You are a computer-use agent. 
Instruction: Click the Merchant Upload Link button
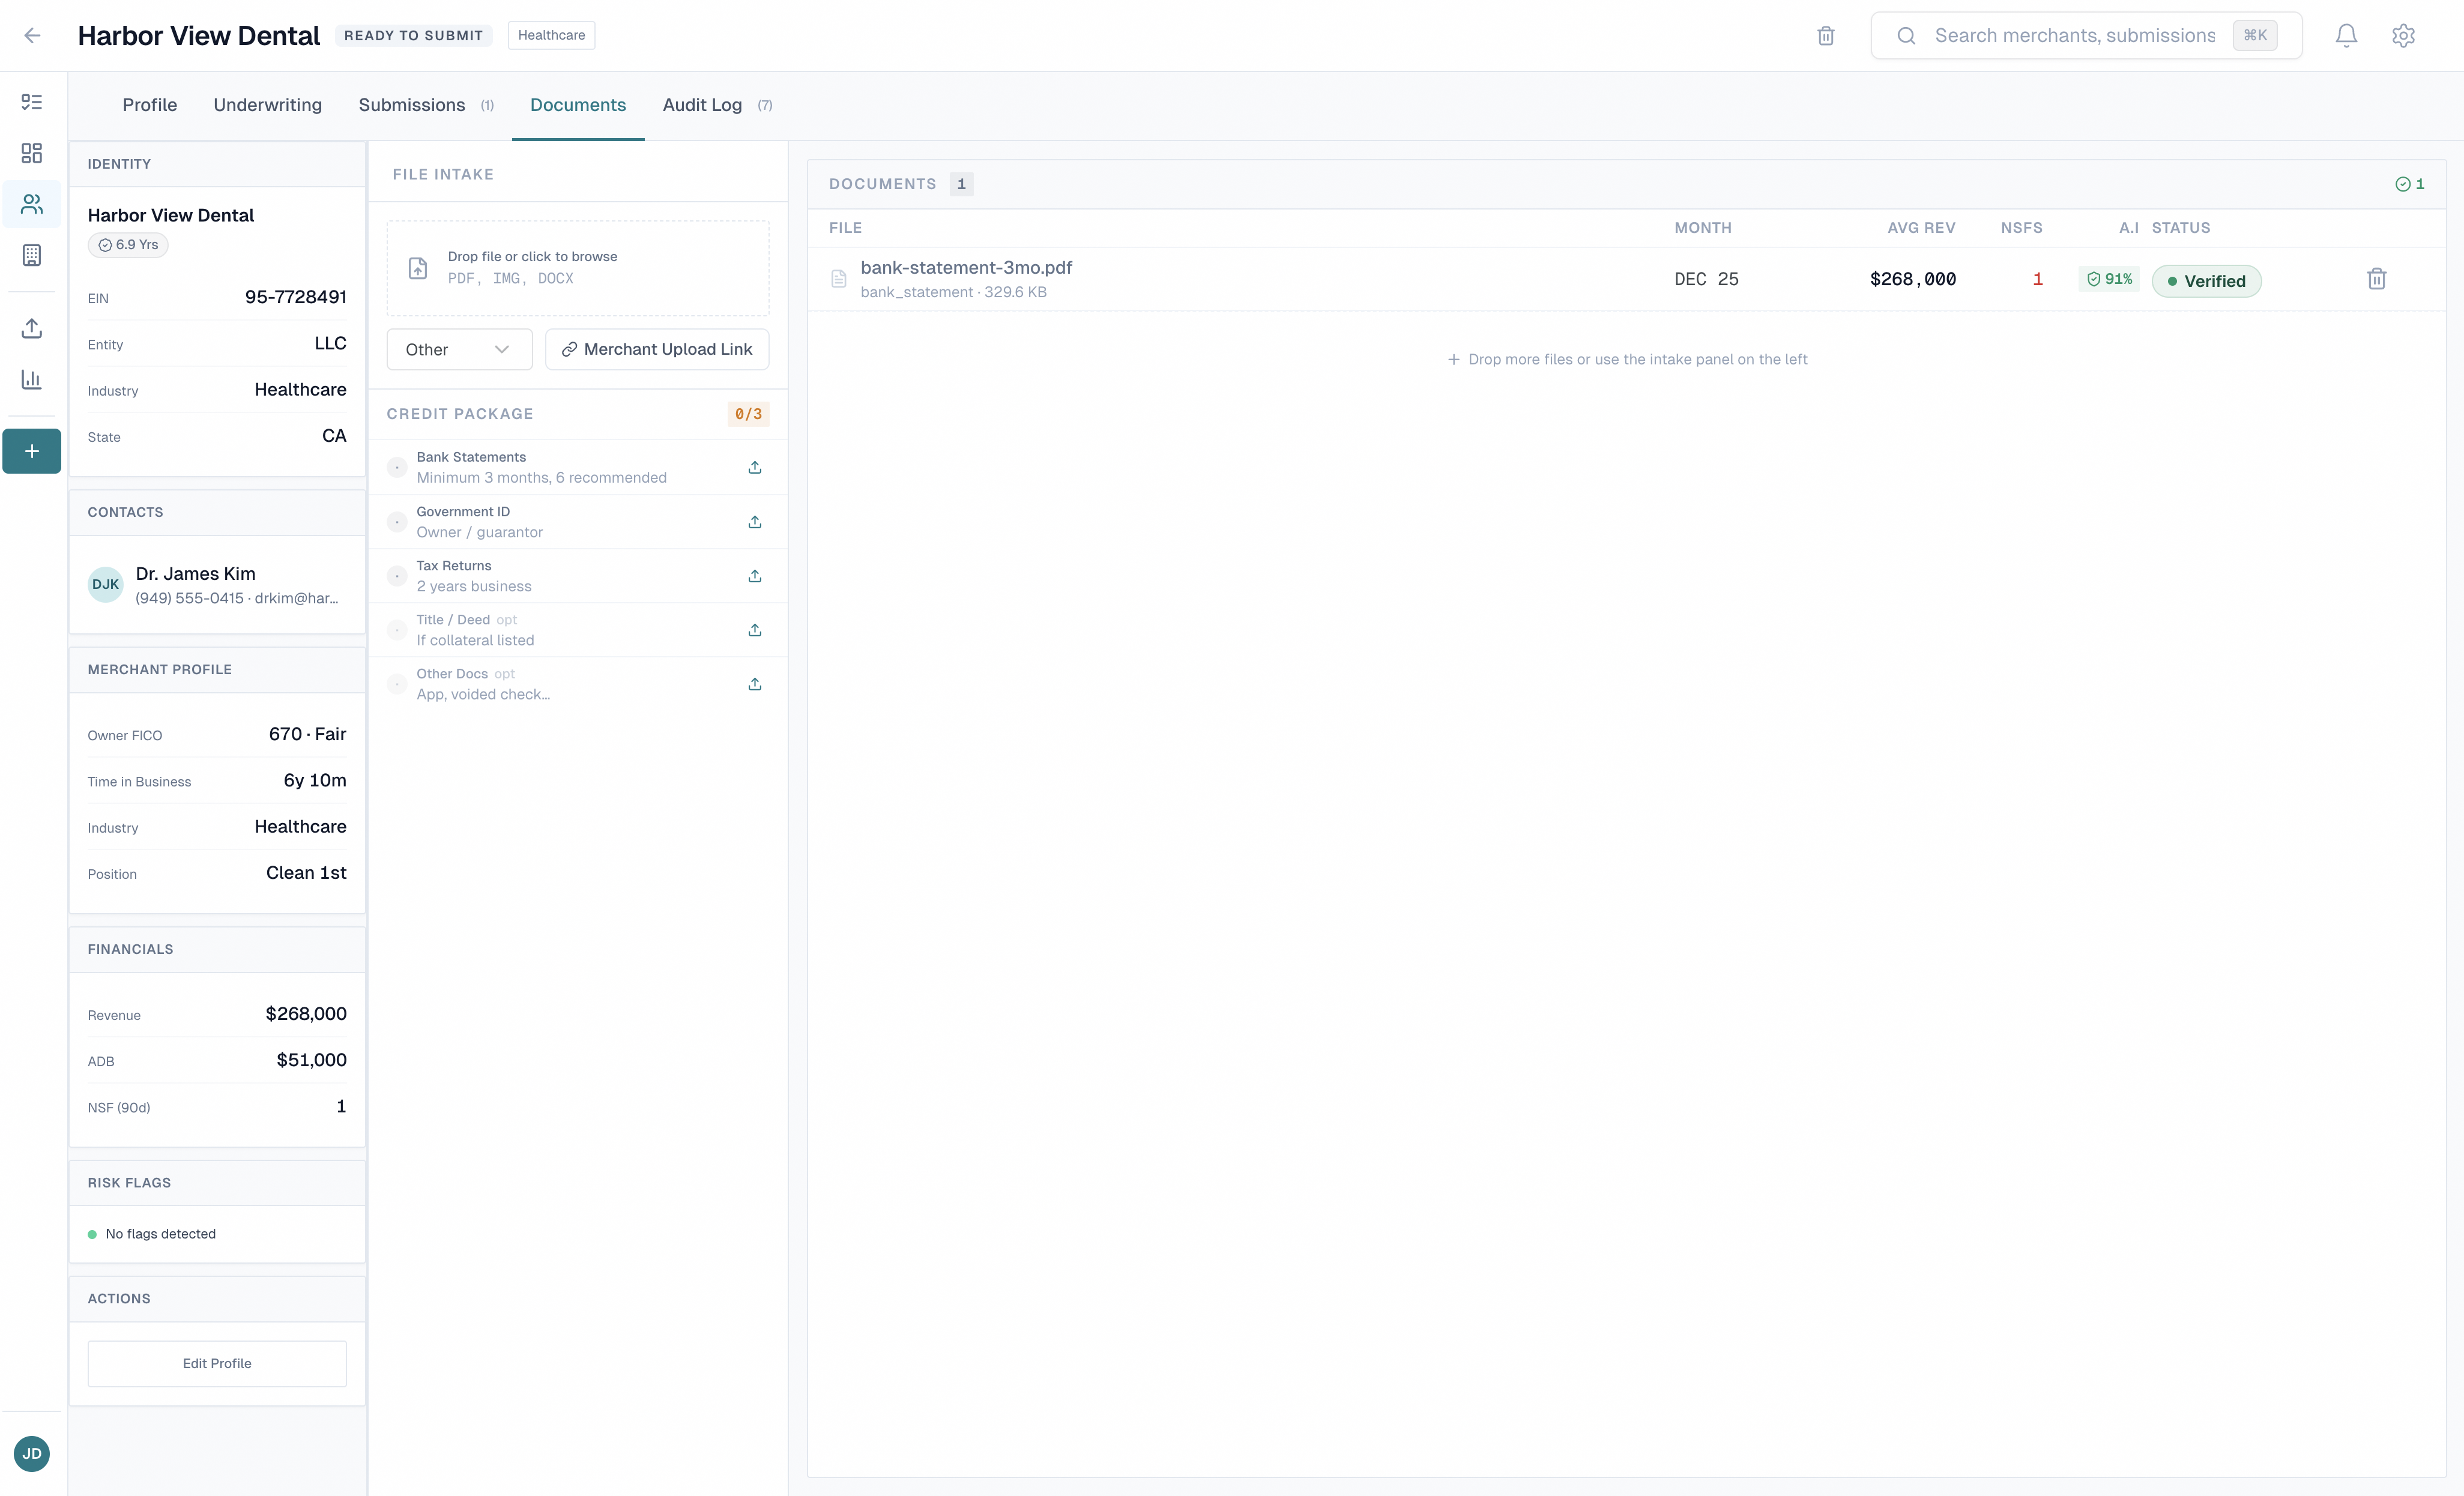point(657,350)
